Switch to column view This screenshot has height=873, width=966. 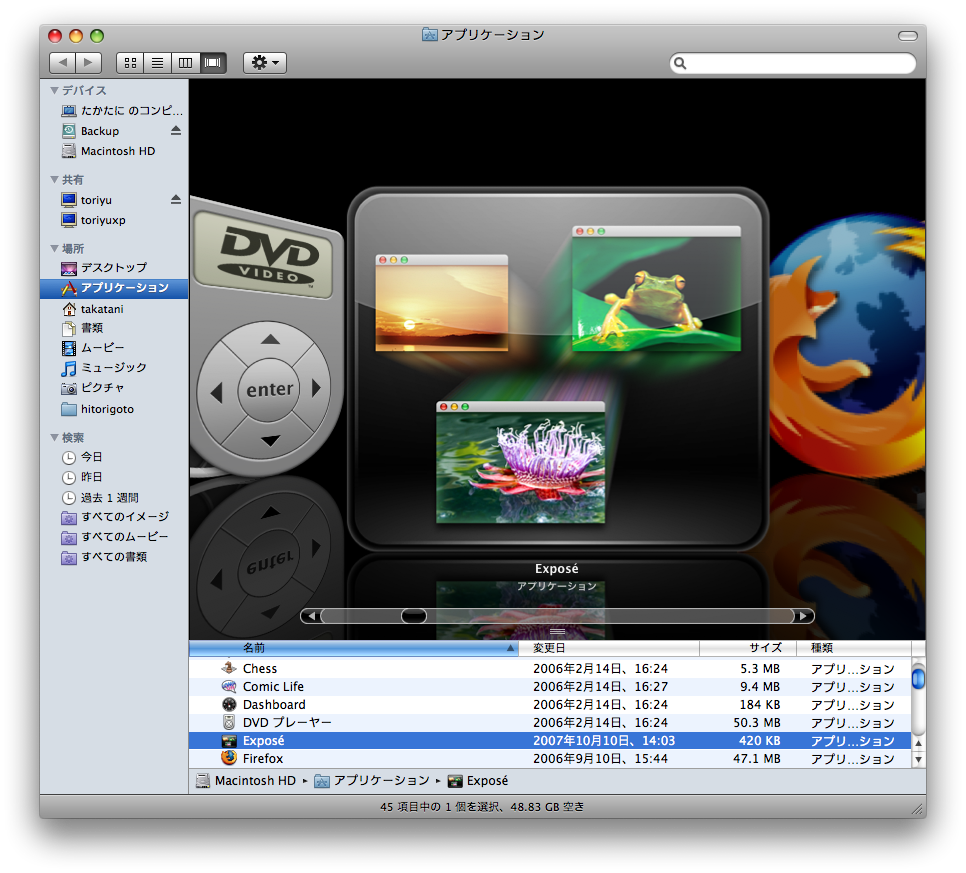(x=185, y=62)
